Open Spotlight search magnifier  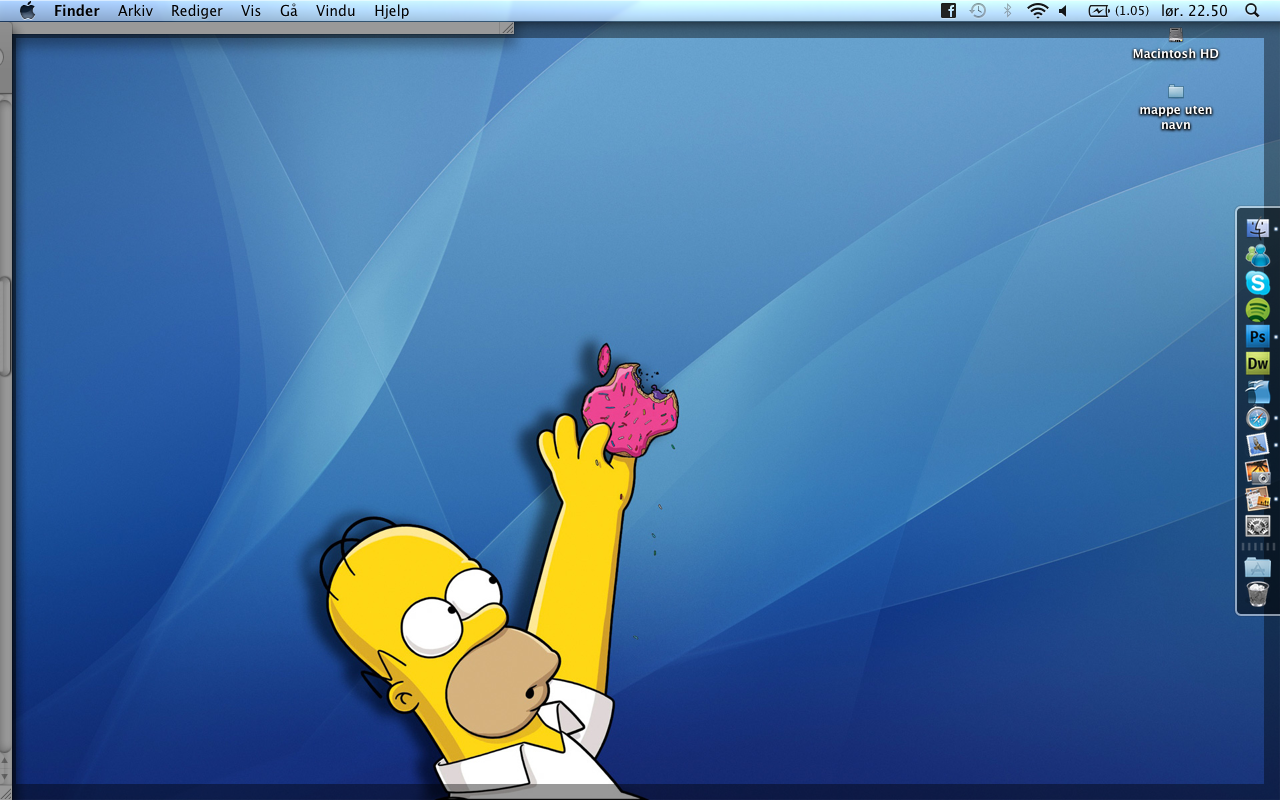coord(1252,11)
